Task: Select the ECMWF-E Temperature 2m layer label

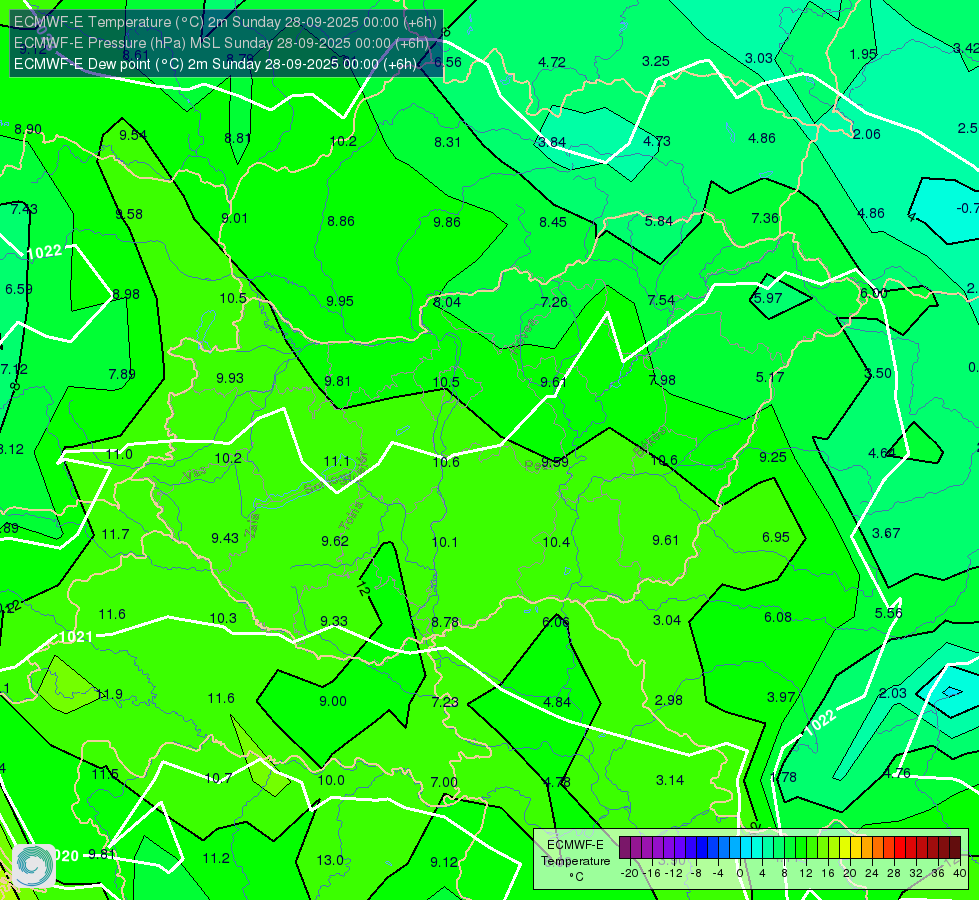Action: 225,22
